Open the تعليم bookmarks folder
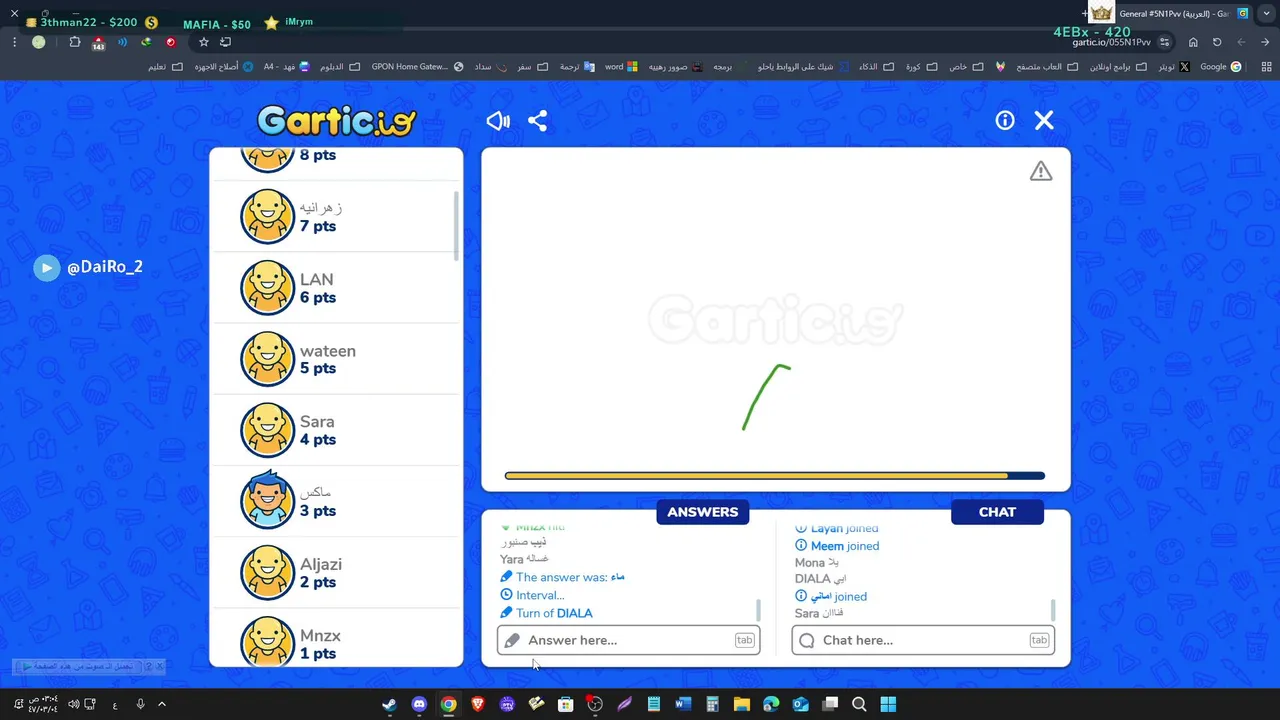The width and height of the screenshot is (1280, 720). [x=165, y=67]
